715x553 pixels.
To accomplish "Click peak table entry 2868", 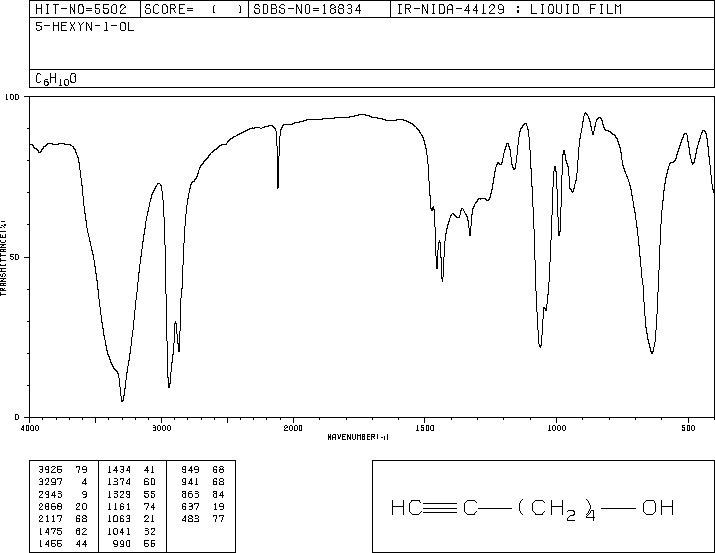I will 50,506.
